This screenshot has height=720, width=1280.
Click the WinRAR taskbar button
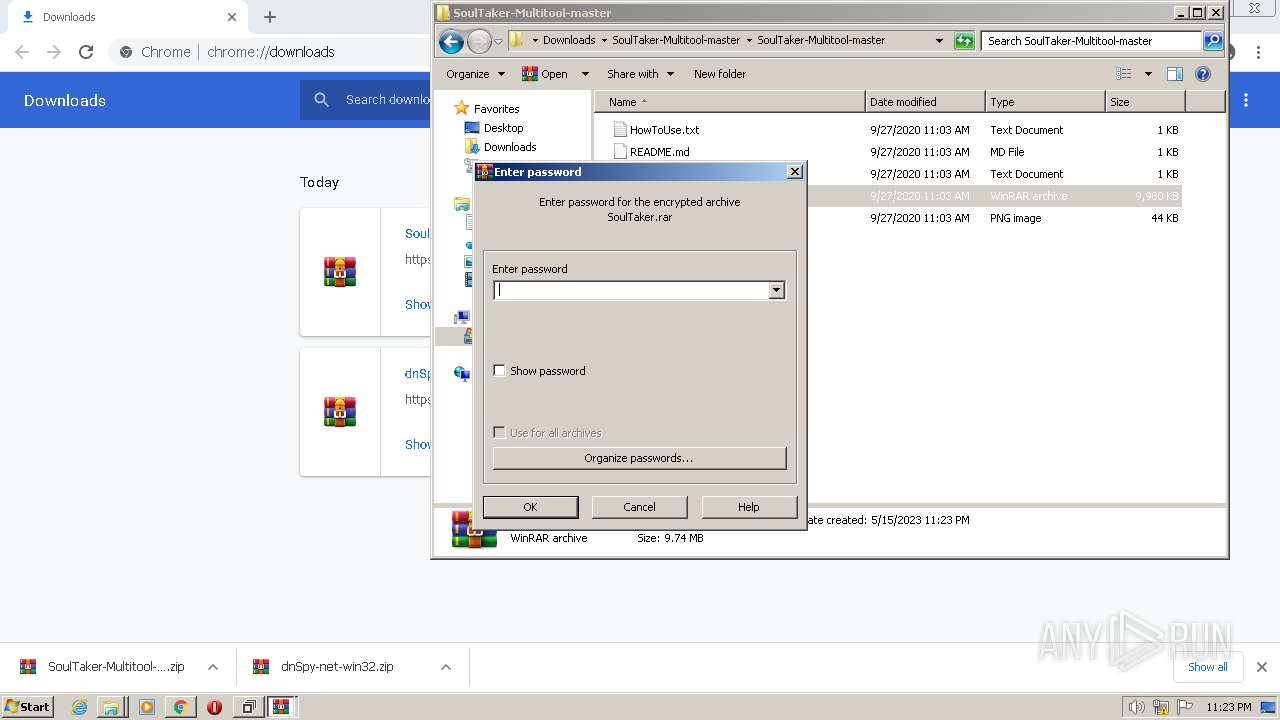pyautogui.click(x=281, y=707)
